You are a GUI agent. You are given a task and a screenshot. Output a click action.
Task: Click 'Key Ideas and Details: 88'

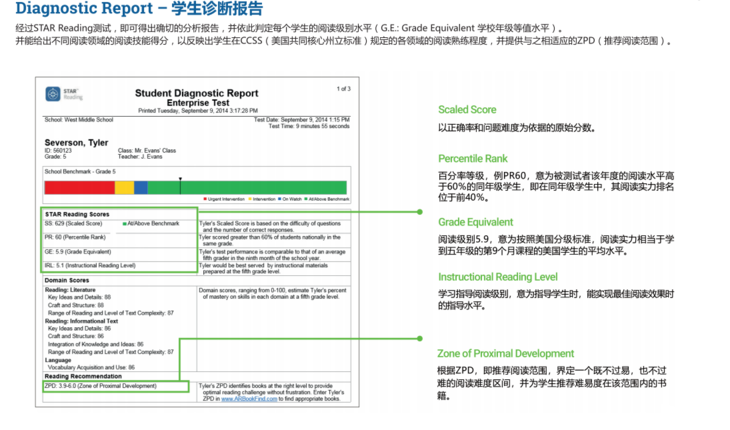click(x=79, y=297)
